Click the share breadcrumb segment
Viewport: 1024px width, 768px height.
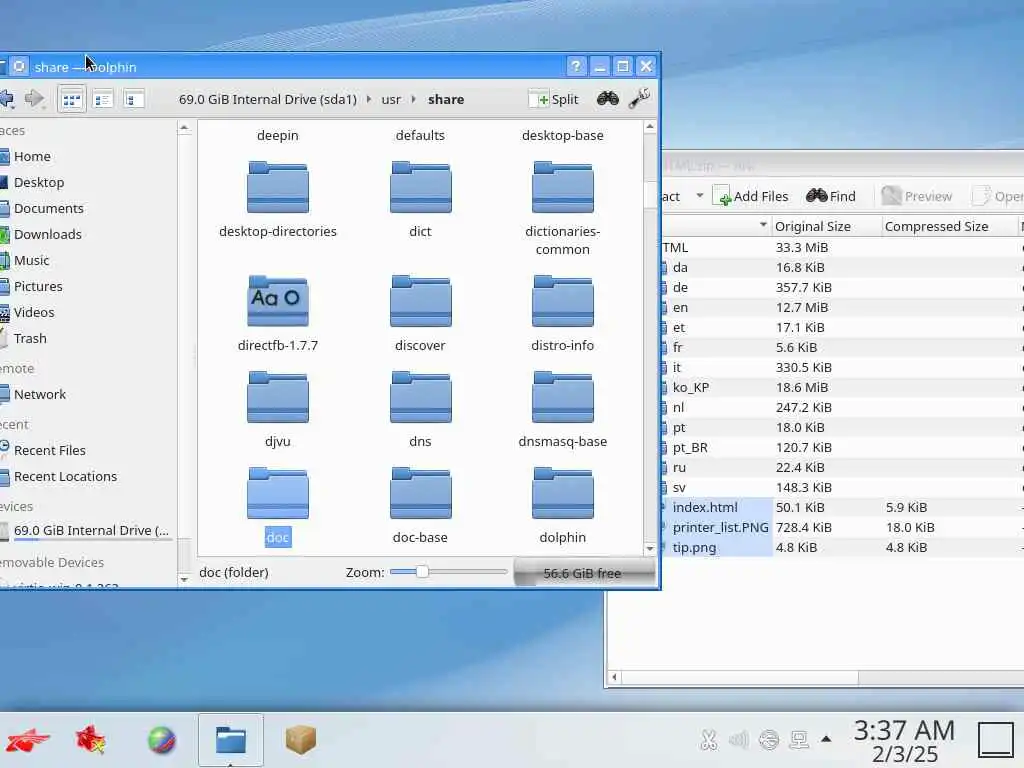pos(446,99)
